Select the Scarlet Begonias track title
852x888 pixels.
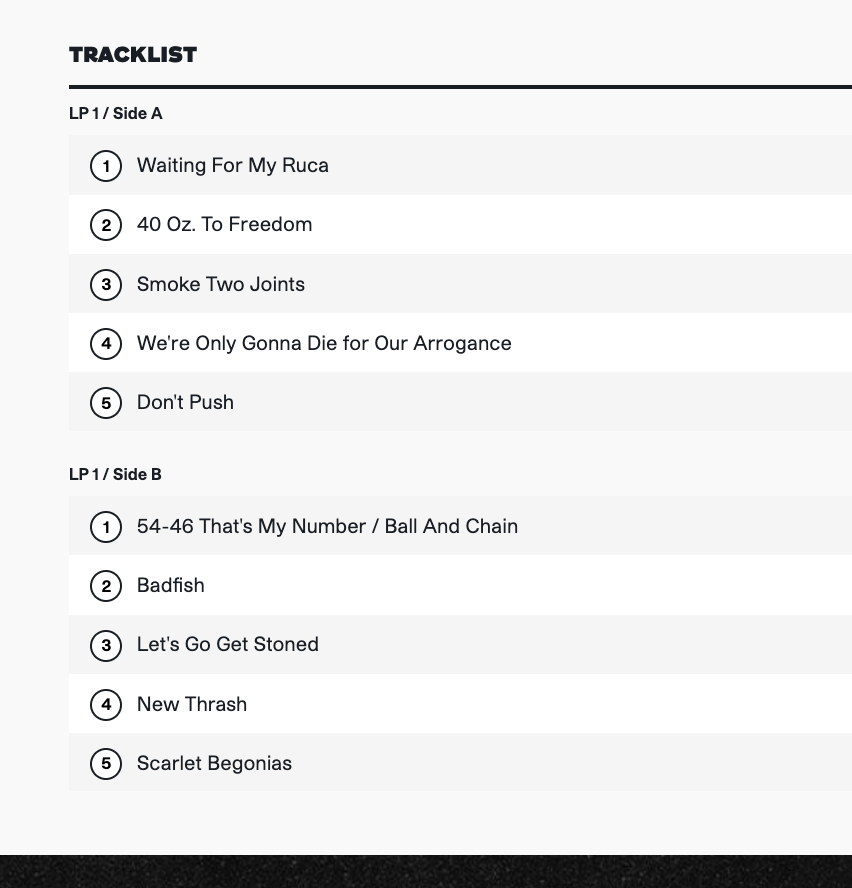click(214, 763)
